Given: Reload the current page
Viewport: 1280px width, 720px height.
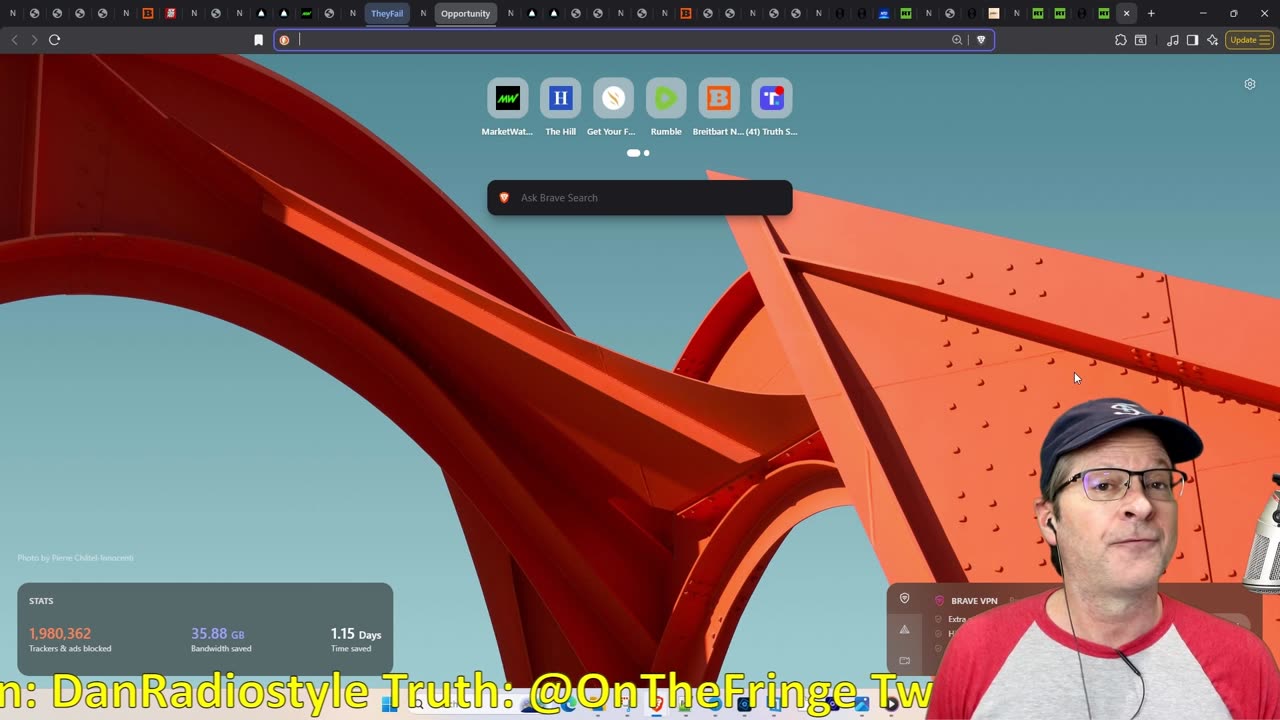Looking at the screenshot, I should pyautogui.click(x=55, y=40).
